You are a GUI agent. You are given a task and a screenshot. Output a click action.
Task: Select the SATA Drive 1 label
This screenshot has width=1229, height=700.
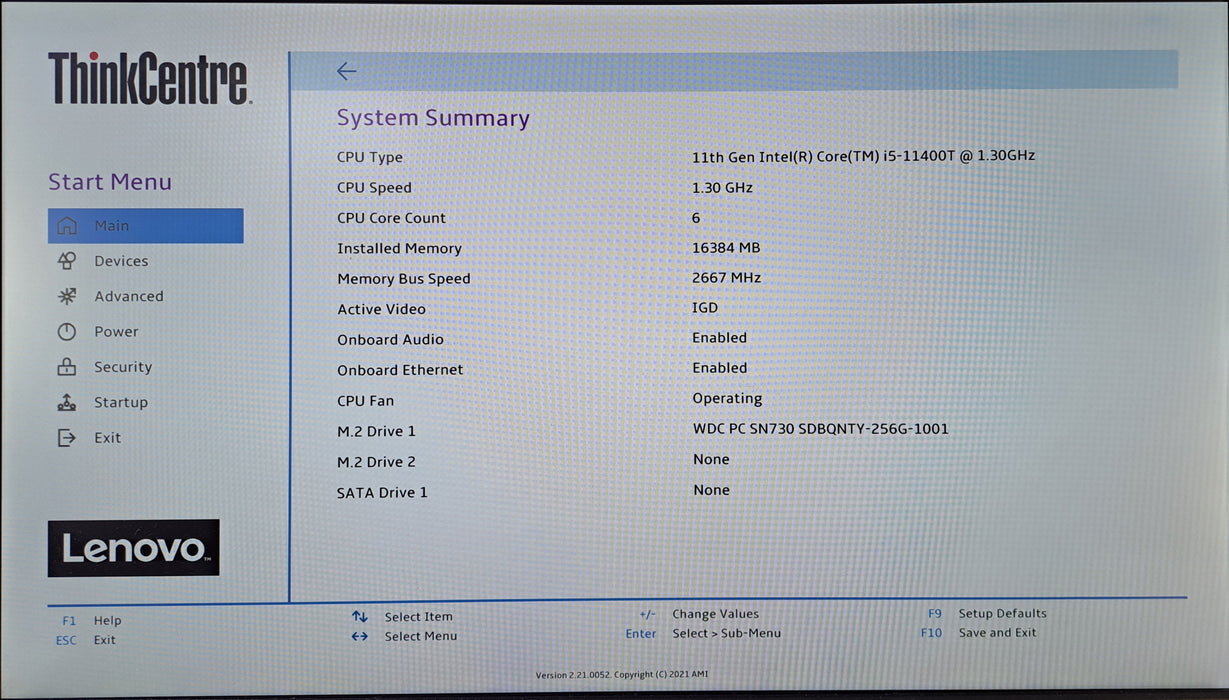[x=382, y=493]
